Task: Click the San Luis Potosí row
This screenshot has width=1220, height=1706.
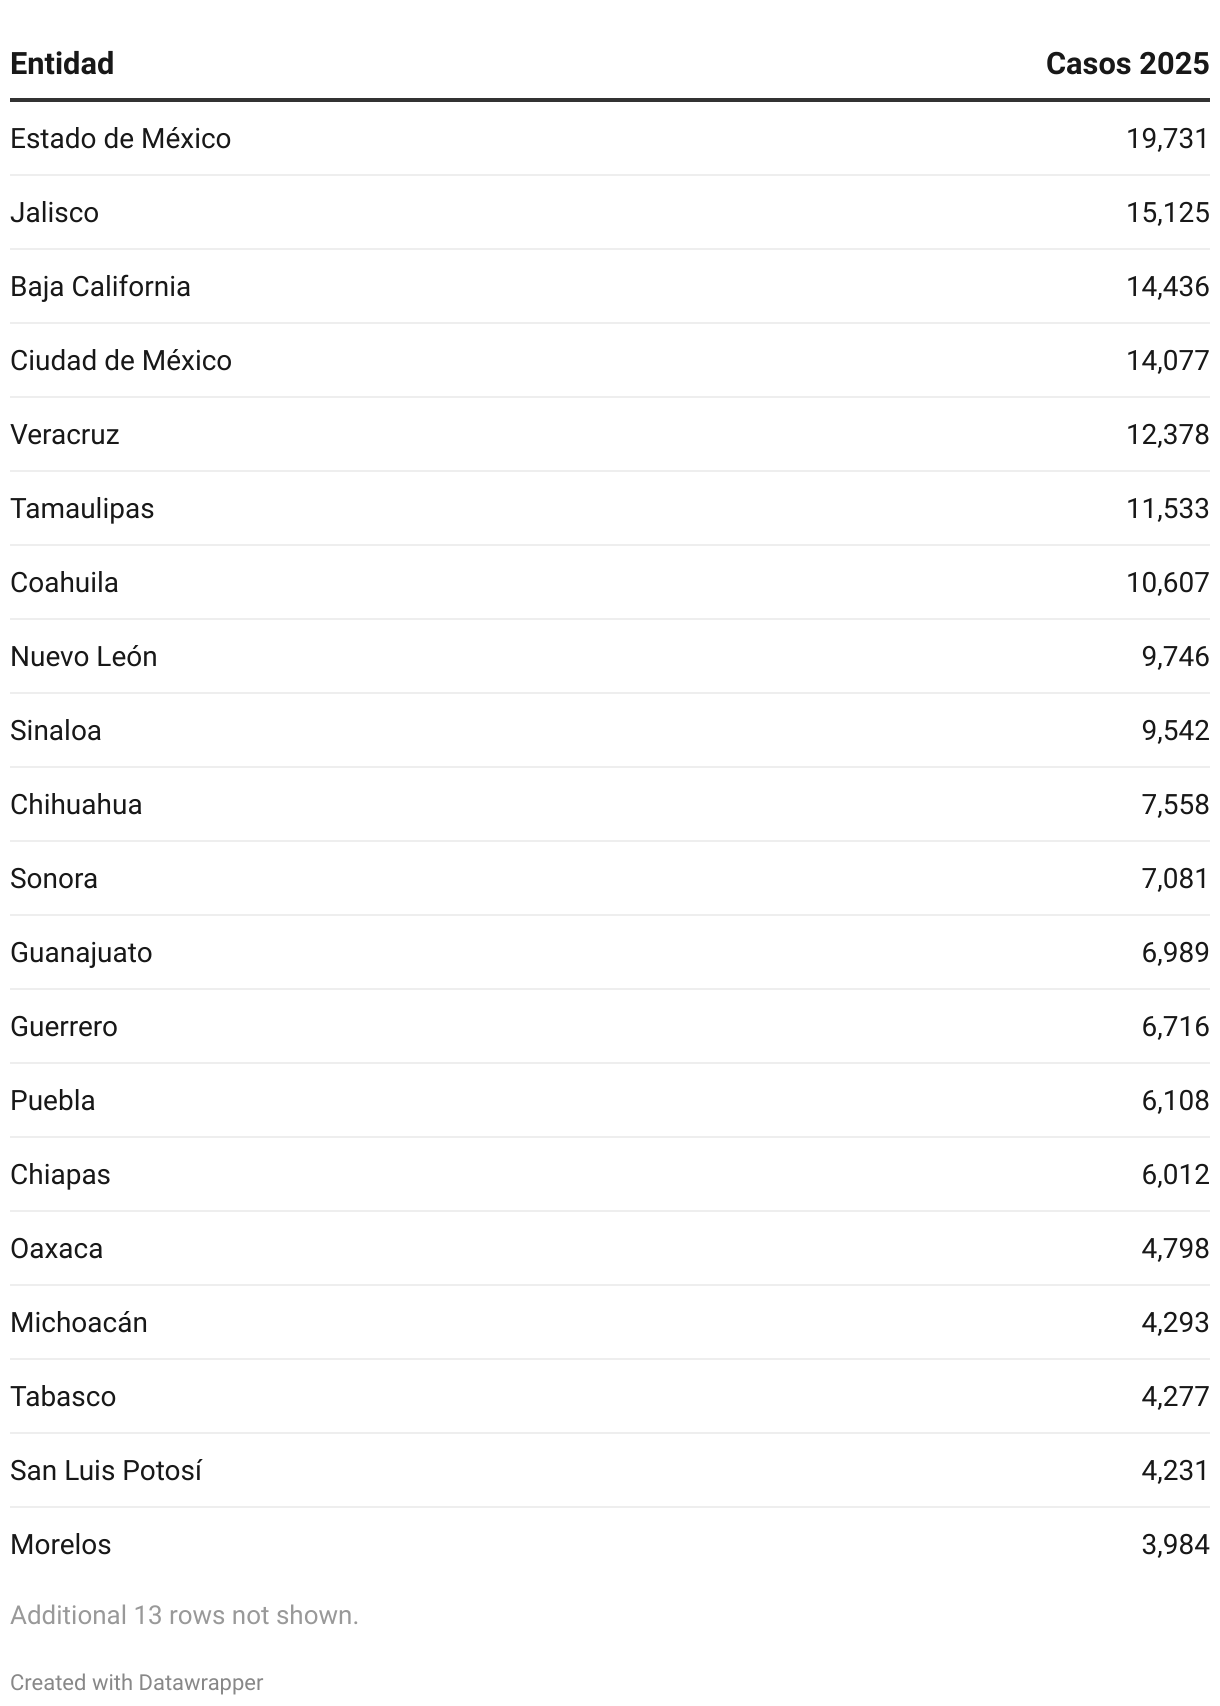Action: (x=610, y=1471)
